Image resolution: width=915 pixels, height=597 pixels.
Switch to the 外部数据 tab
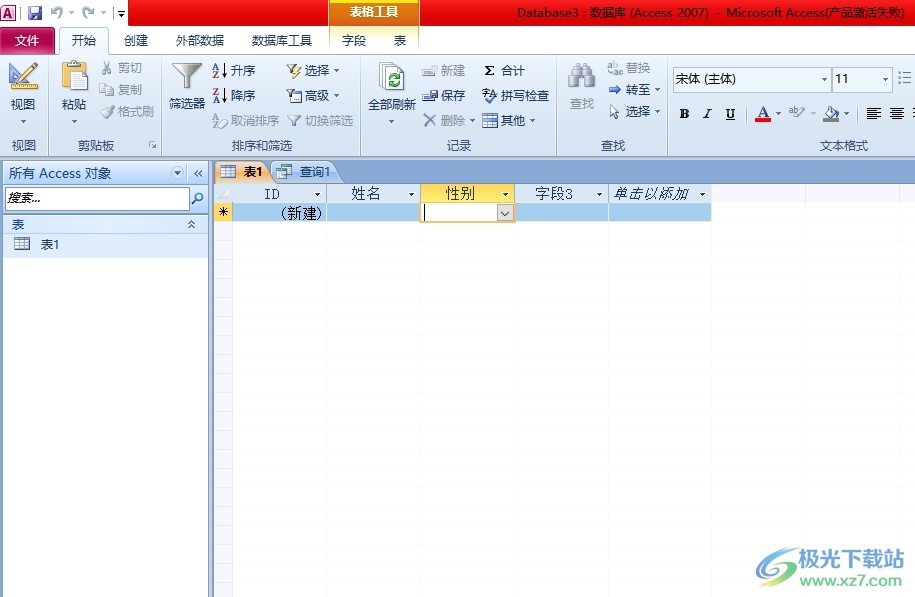tap(200, 41)
